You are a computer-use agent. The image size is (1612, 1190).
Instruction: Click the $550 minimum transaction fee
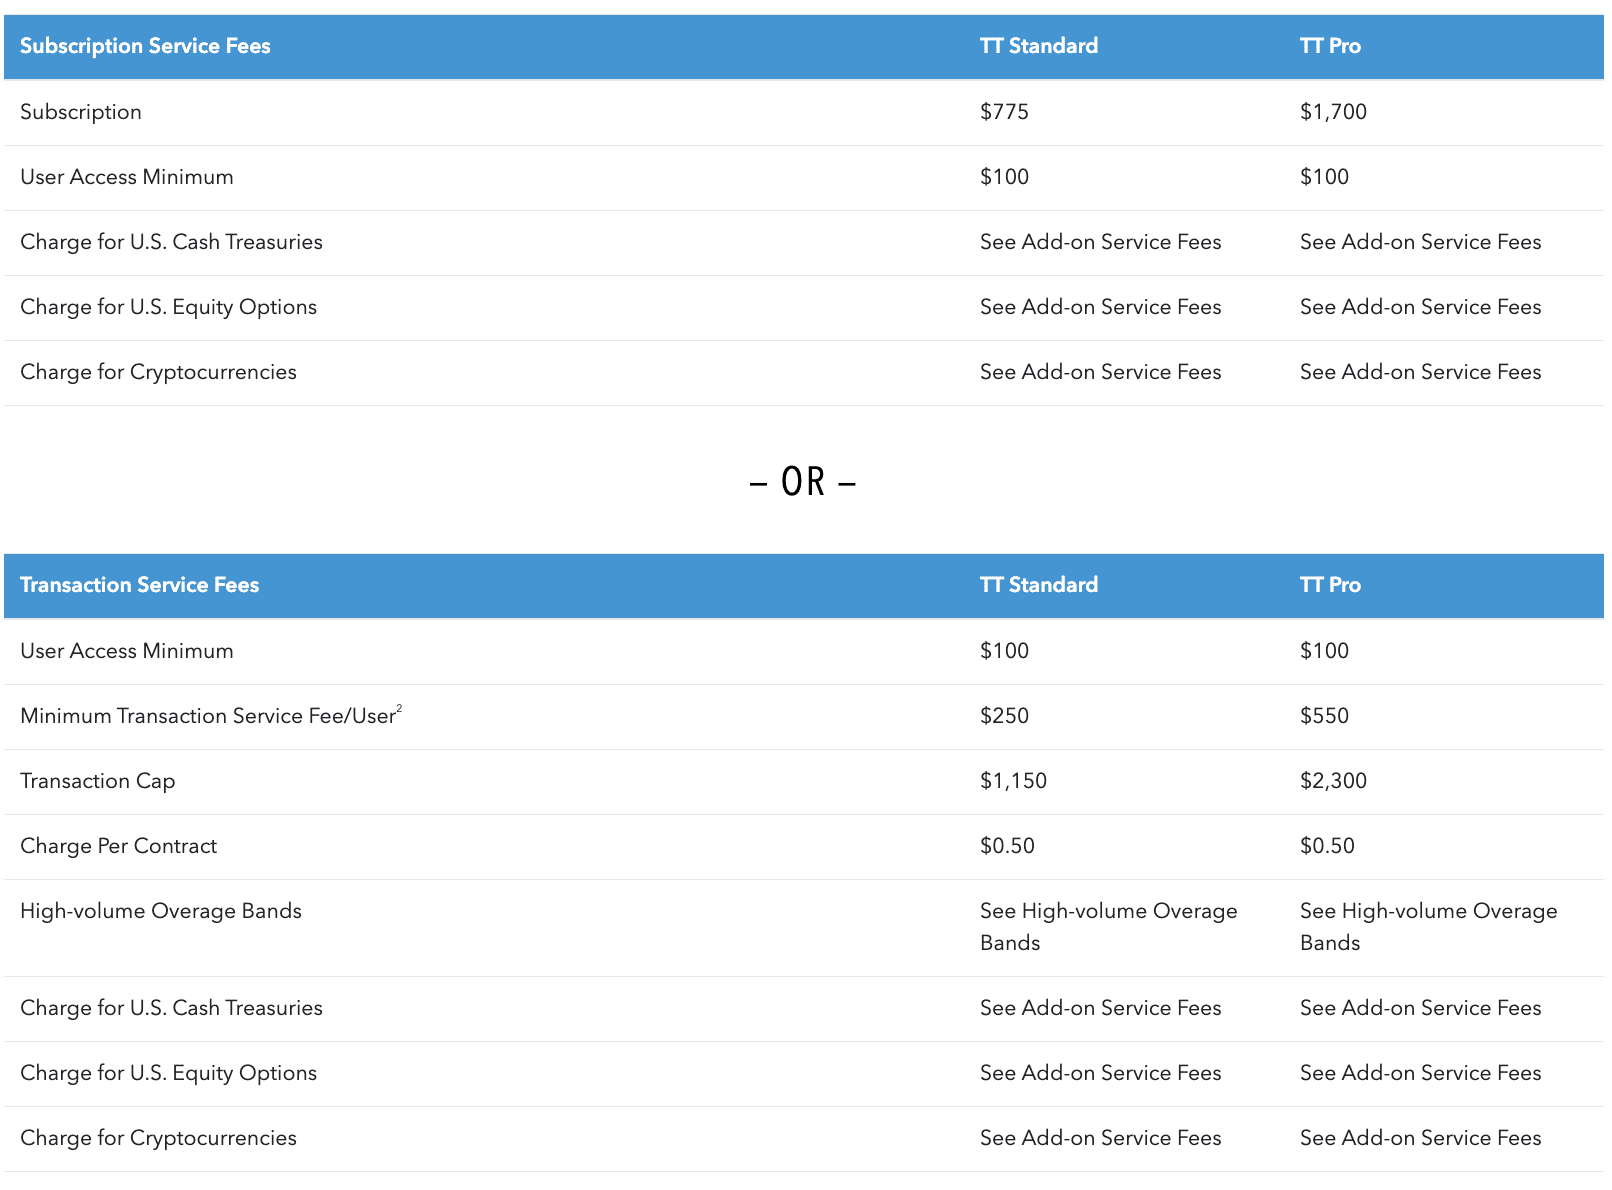pos(1324,716)
